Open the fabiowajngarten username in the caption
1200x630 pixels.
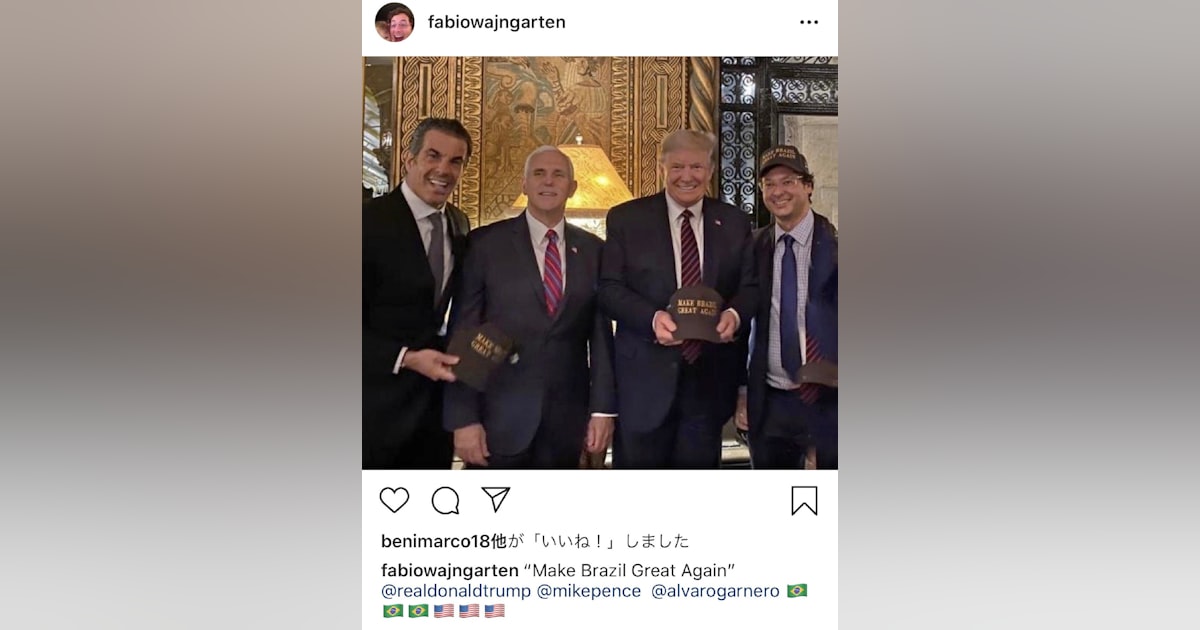coord(450,570)
